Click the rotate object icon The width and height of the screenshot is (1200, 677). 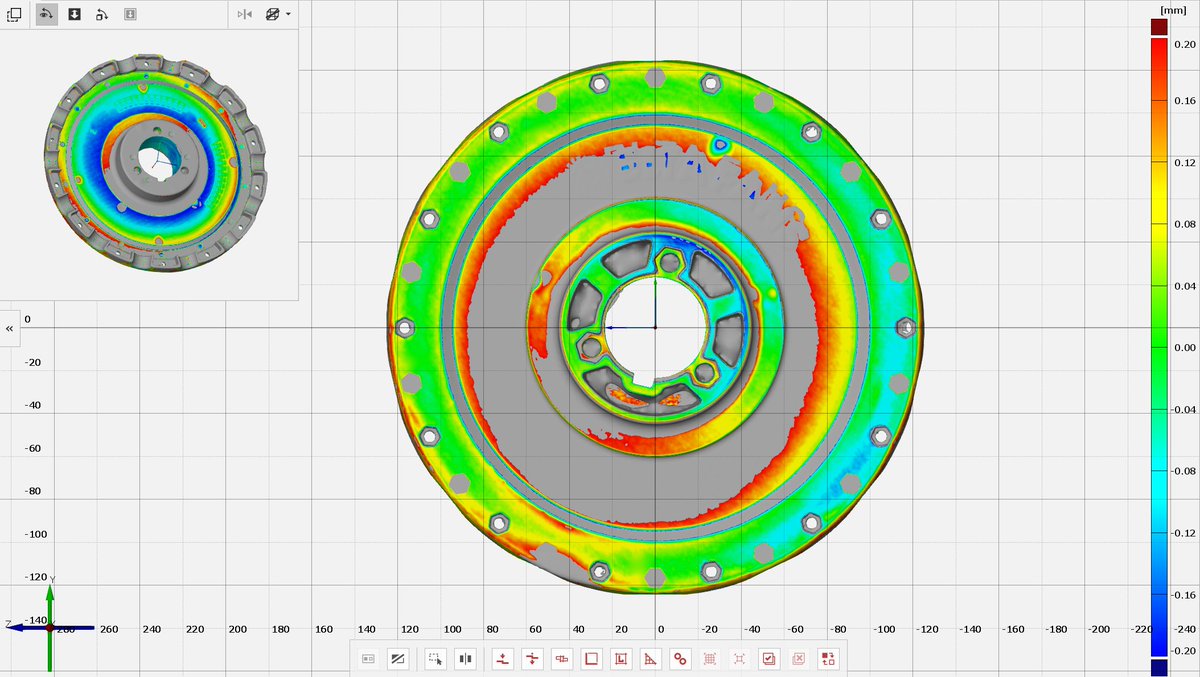pyautogui.click(x=102, y=14)
